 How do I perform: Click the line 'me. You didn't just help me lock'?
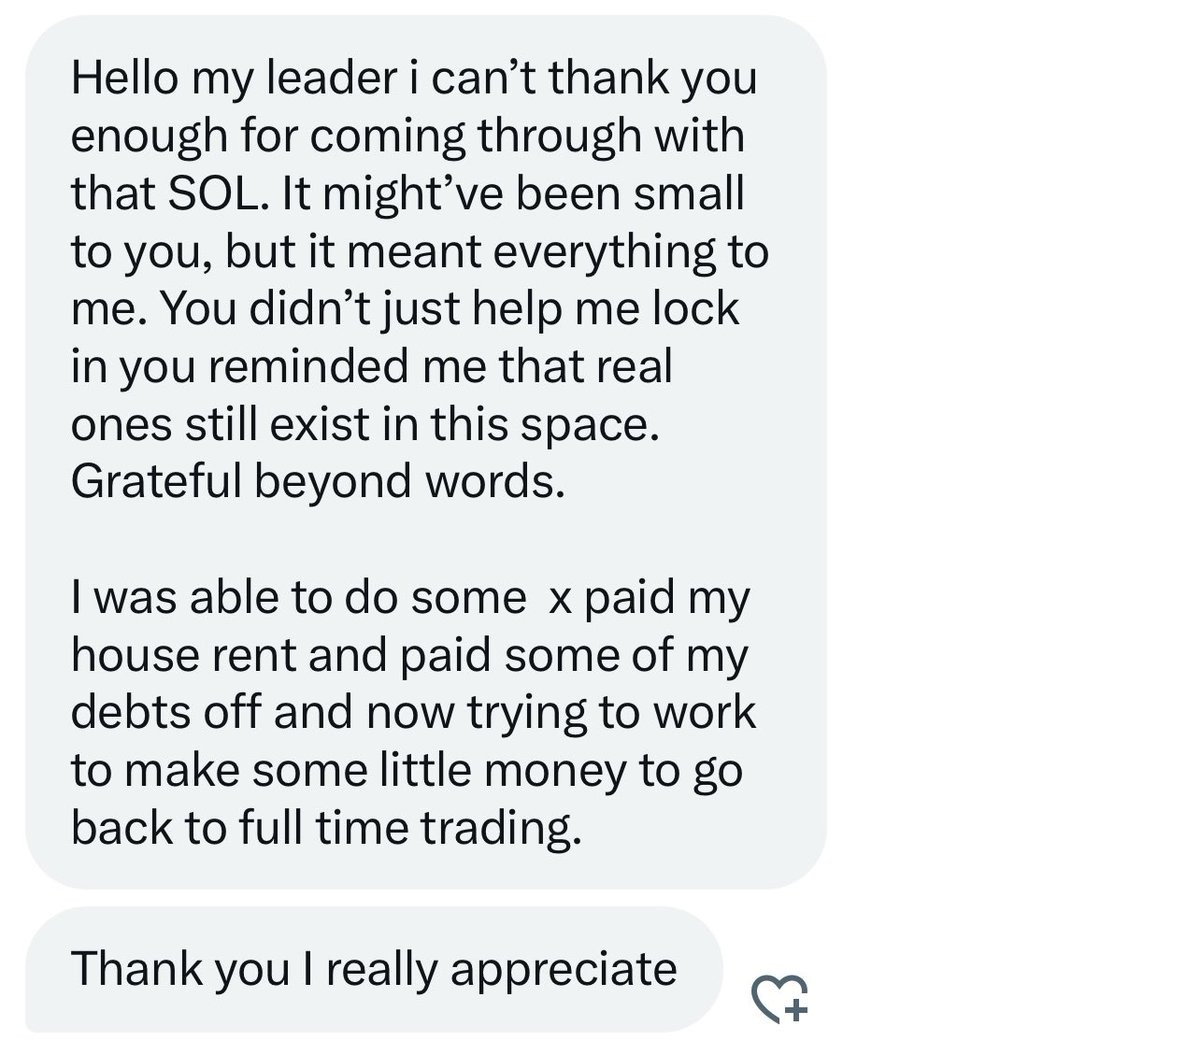click(405, 309)
